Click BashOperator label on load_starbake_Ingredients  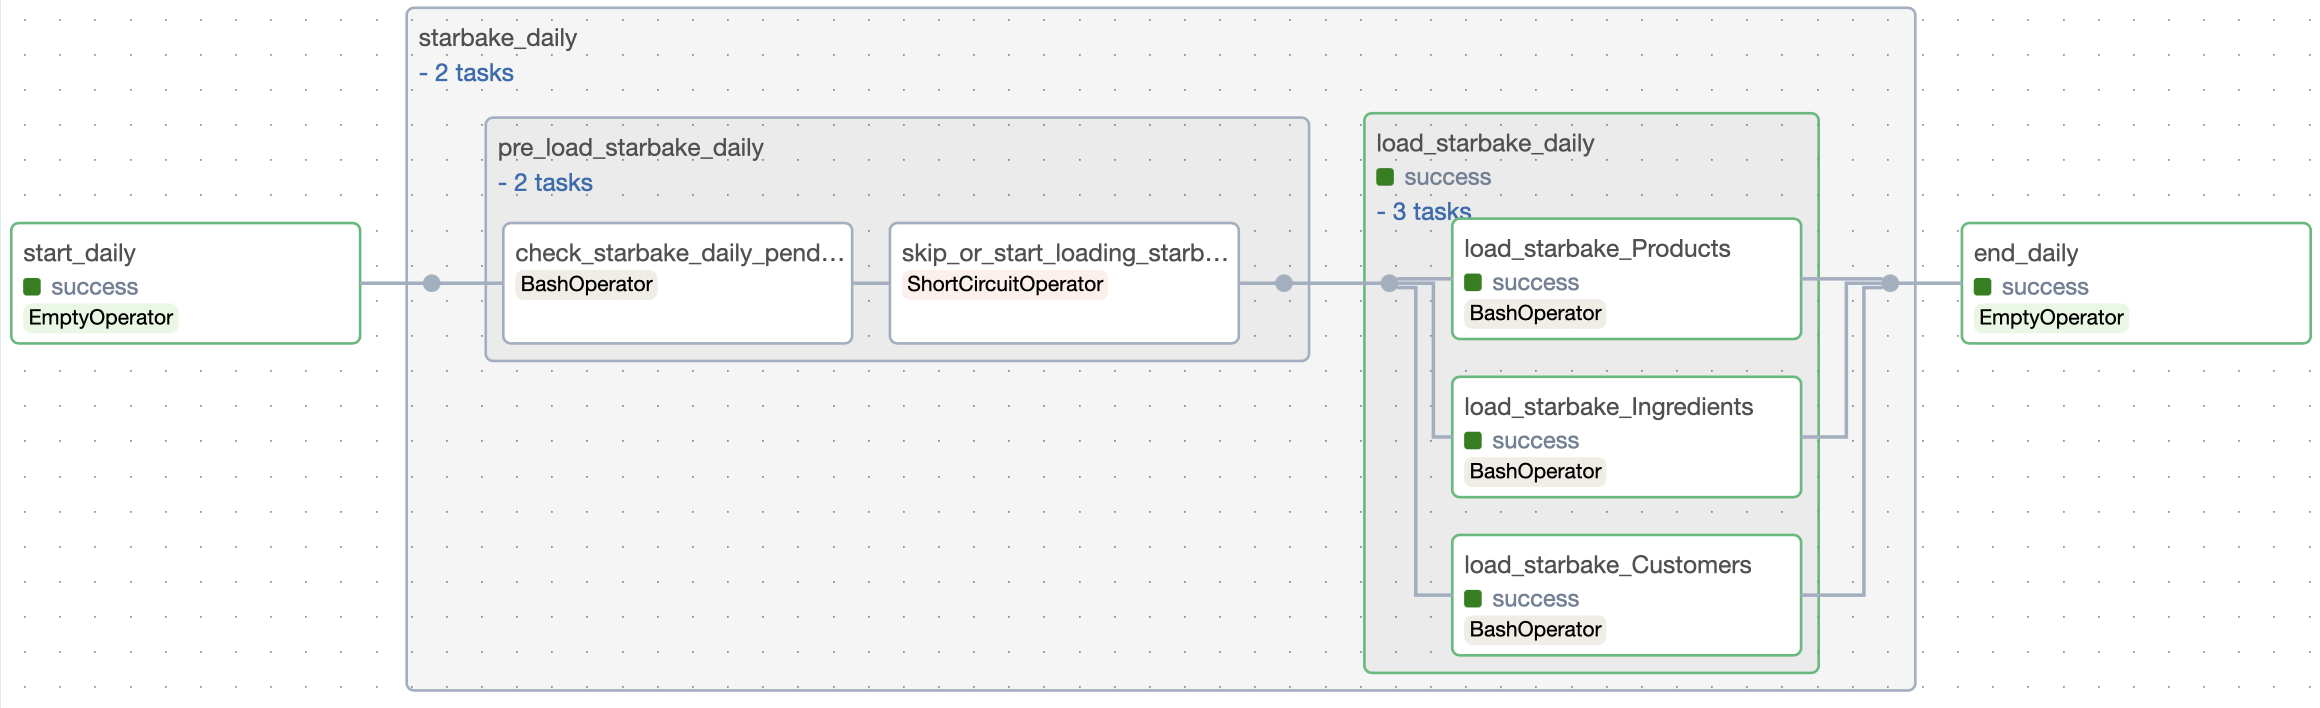[1536, 472]
